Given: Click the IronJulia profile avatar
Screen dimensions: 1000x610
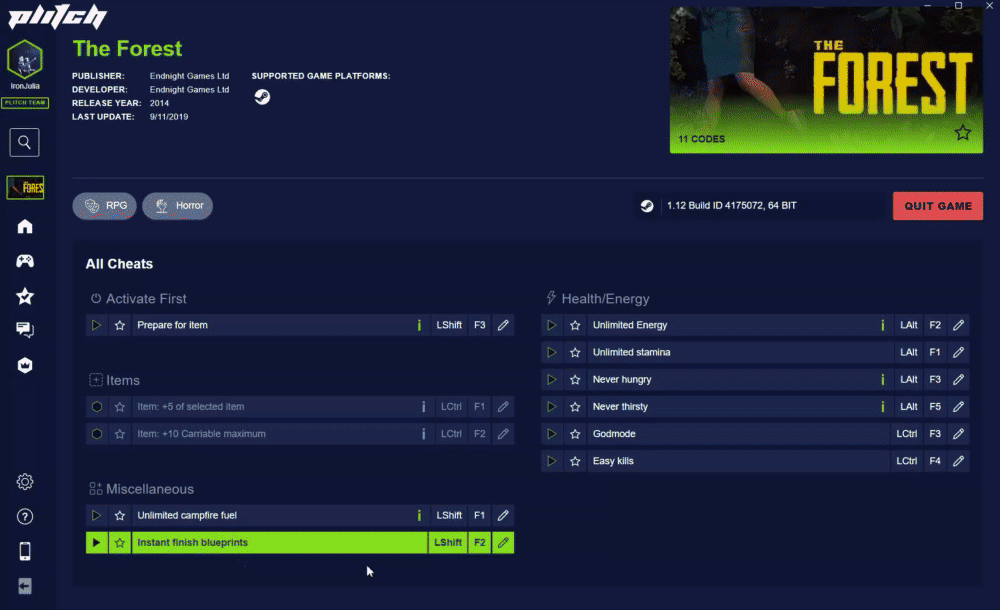Looking at the screenshot, I should [x=25, y=59].
